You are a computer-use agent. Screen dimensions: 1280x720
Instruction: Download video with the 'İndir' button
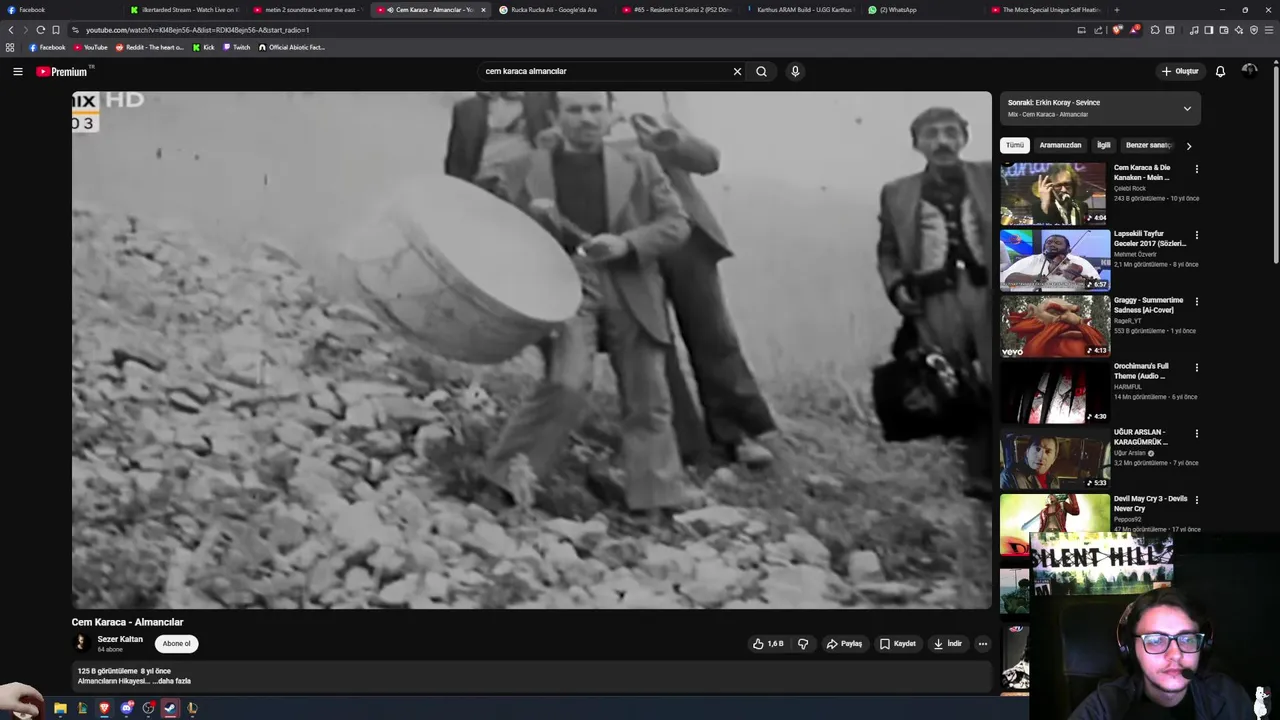click(x=948, y=644)
